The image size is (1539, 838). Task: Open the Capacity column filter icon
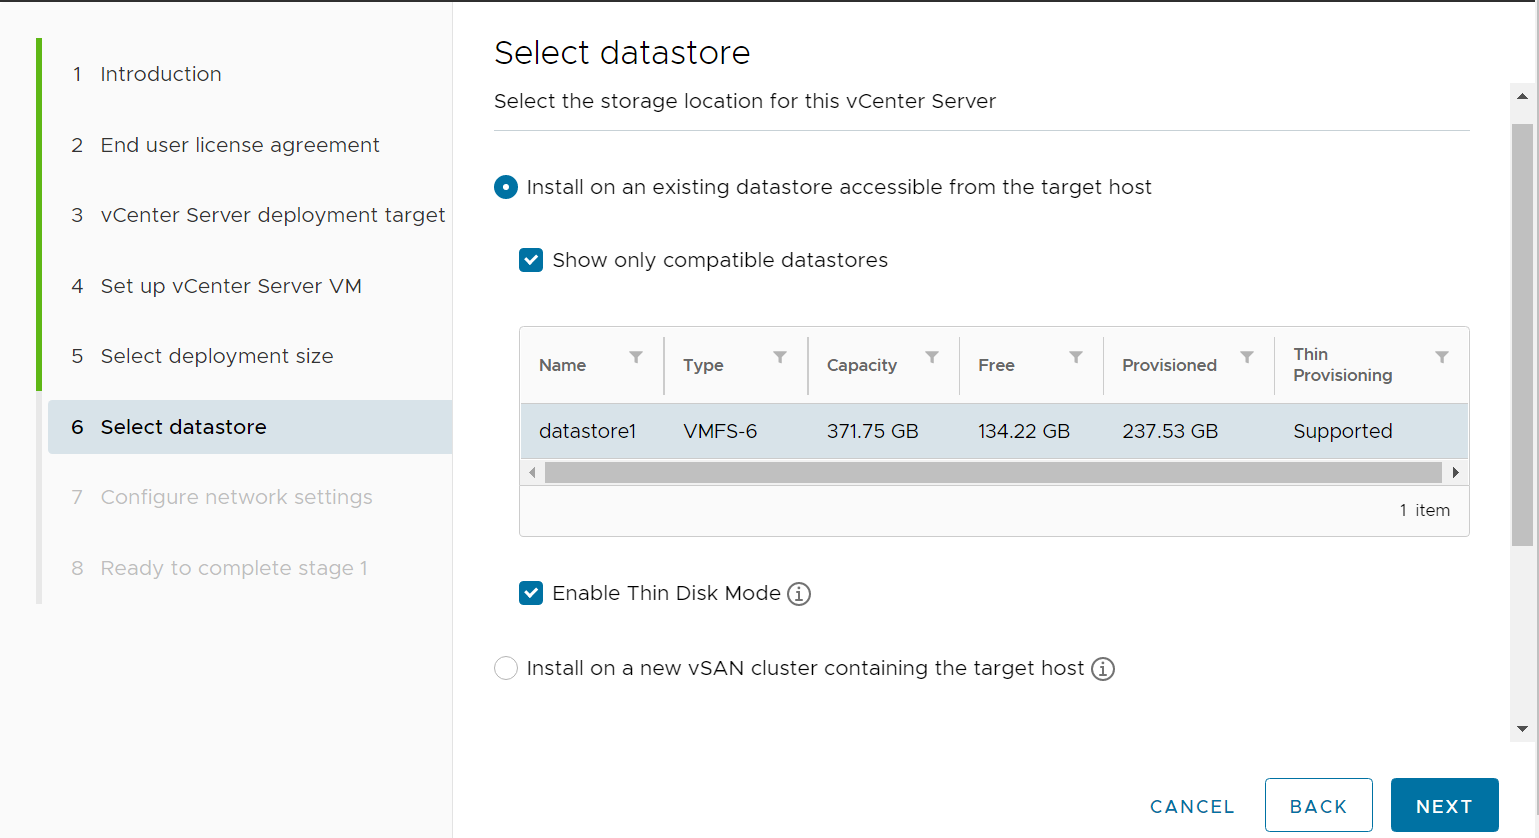click(932, 357)
